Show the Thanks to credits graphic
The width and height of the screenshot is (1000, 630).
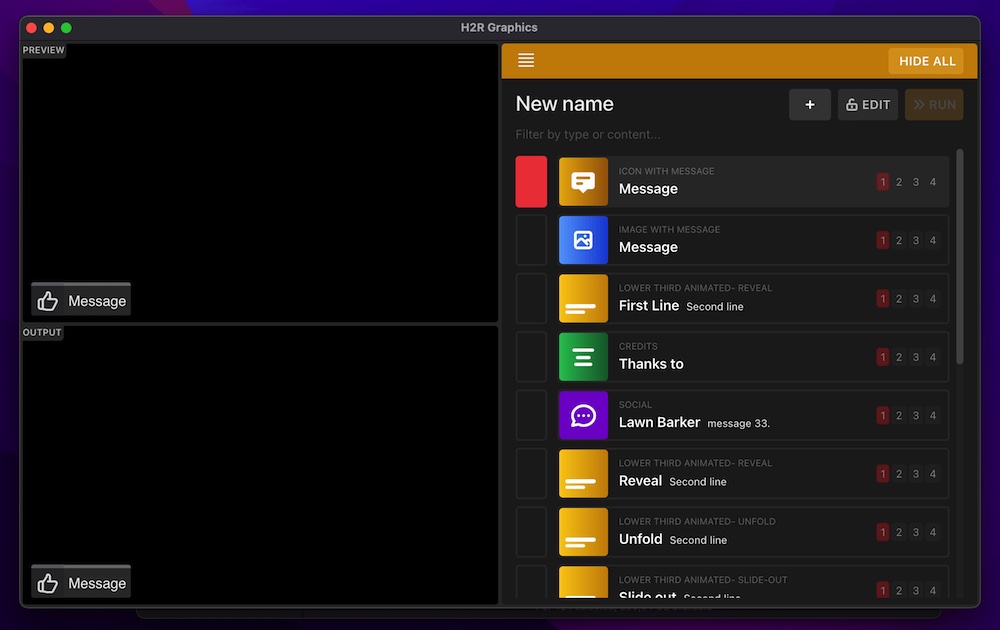[531, 357]
